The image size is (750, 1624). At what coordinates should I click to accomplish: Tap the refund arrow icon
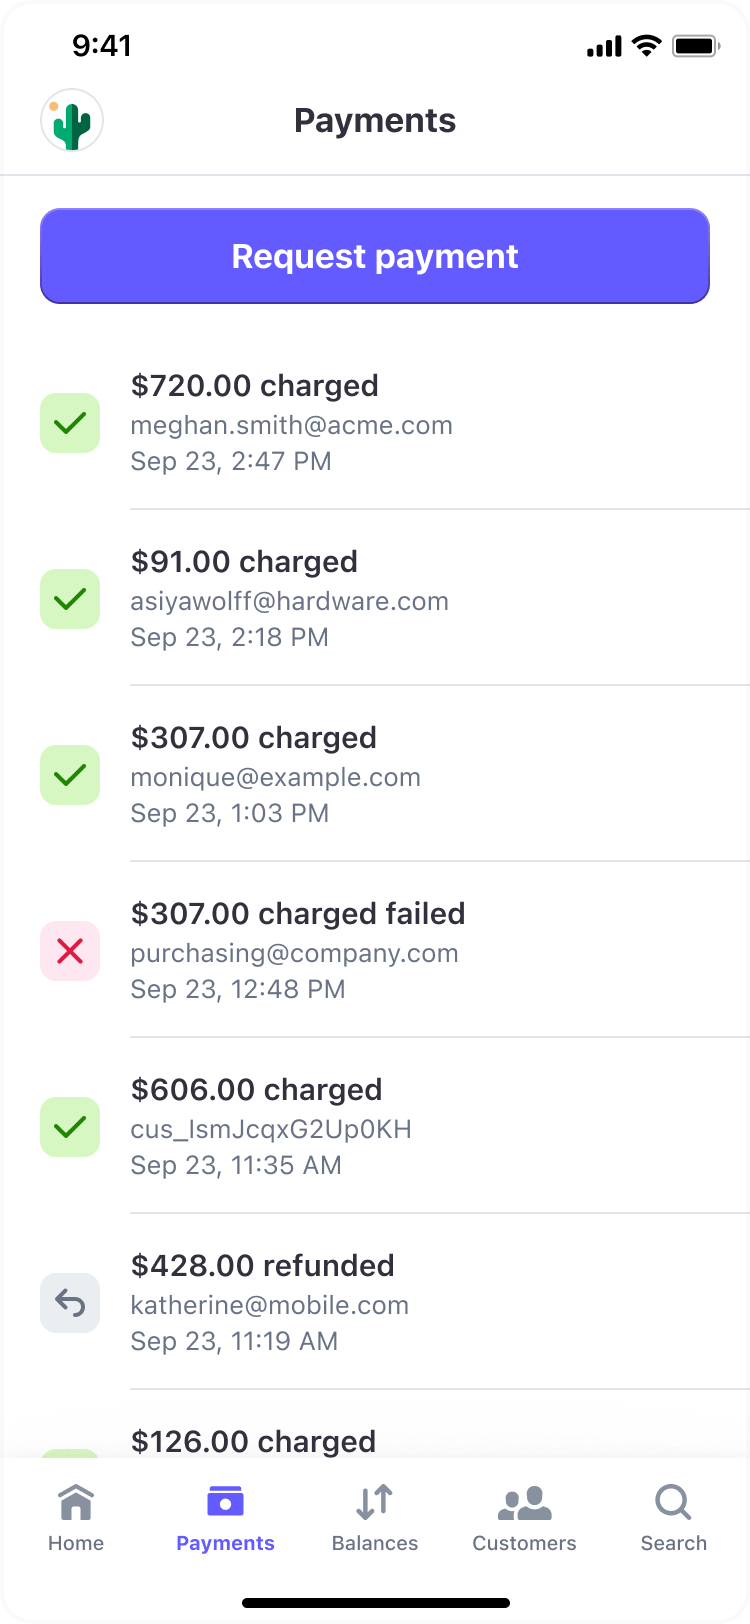(70, 1303)
